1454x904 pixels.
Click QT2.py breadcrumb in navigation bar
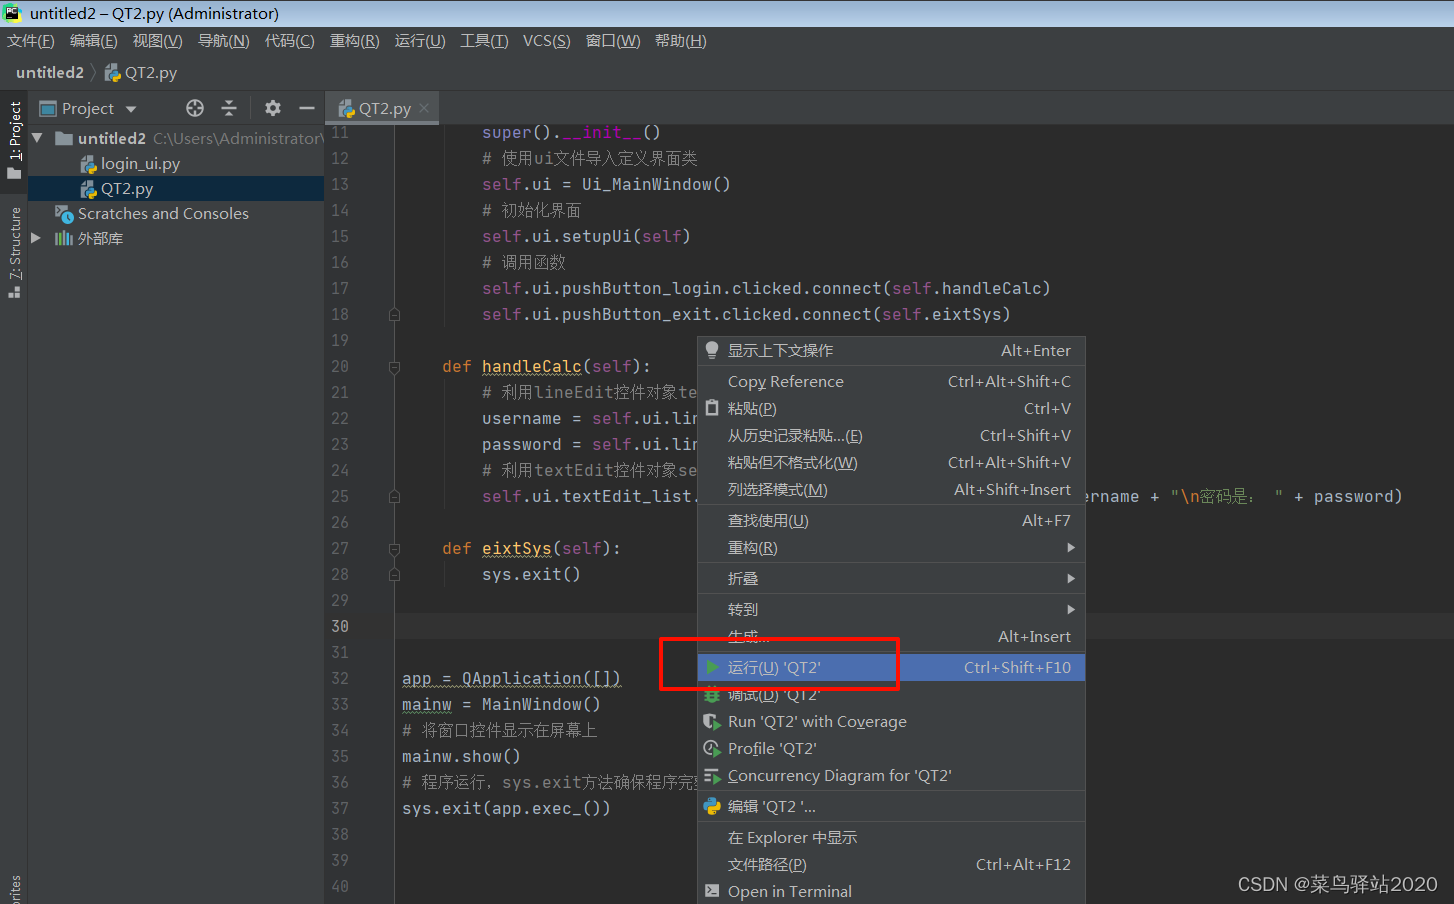tap(141, 72)
